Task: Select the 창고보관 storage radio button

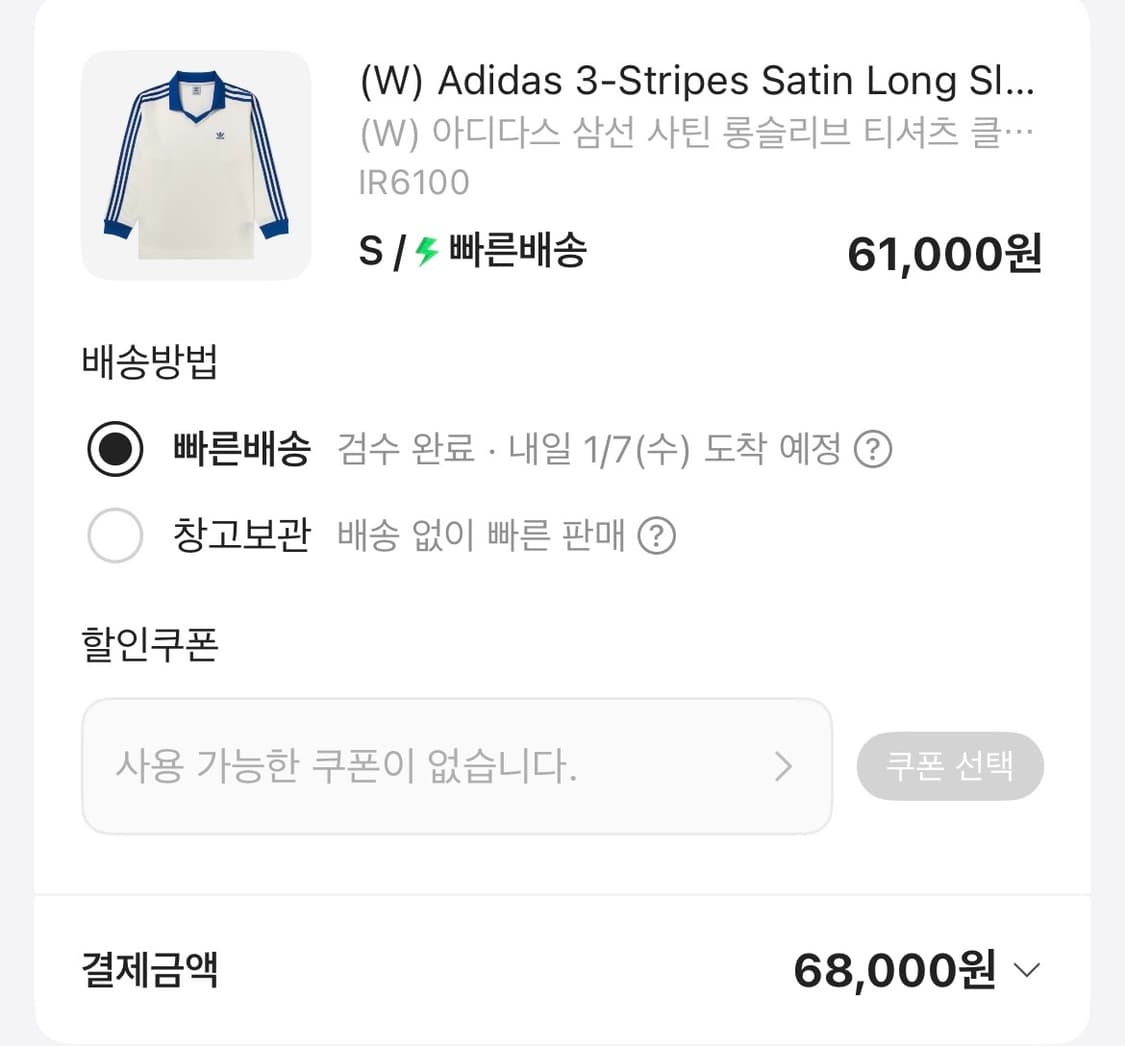Action: [x=114, y=536]
